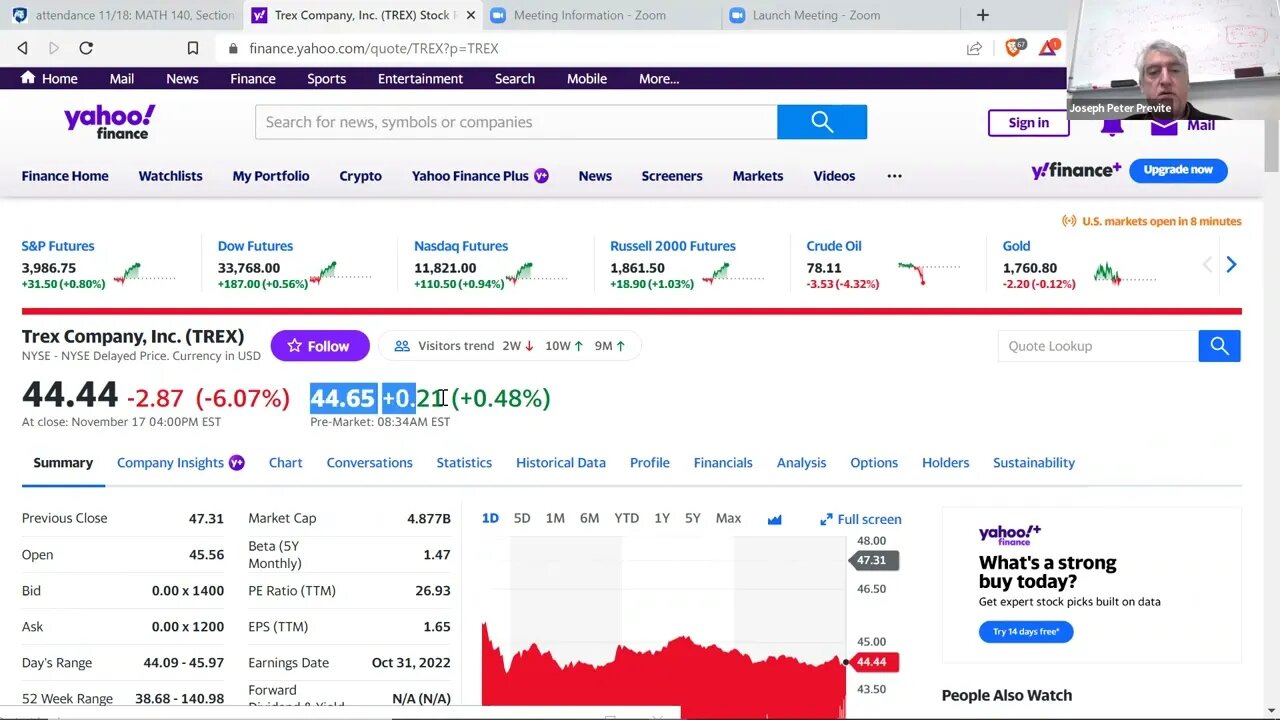Screen dimensions: 1280x720
Task: Switch to the Chart tab
Action: point(285,463)
